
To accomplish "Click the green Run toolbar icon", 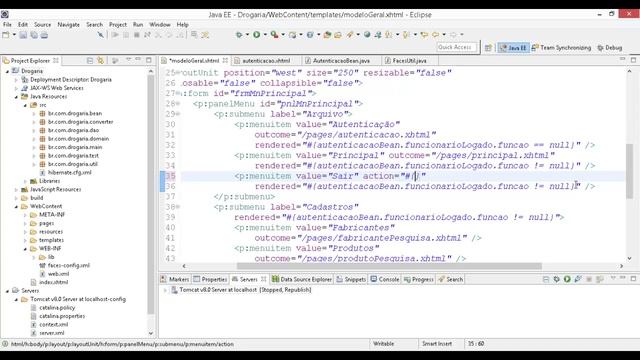I will coord(257,35).
